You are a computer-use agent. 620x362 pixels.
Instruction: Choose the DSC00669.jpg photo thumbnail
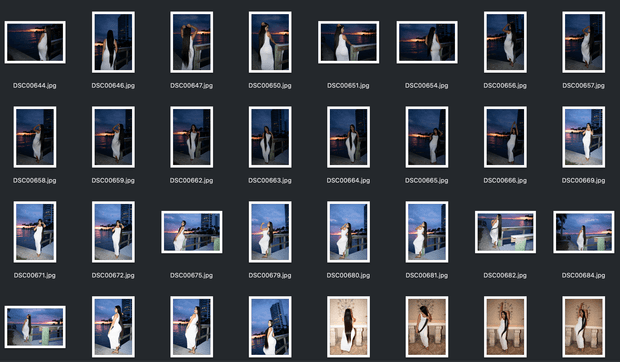[x=584, y=137]
